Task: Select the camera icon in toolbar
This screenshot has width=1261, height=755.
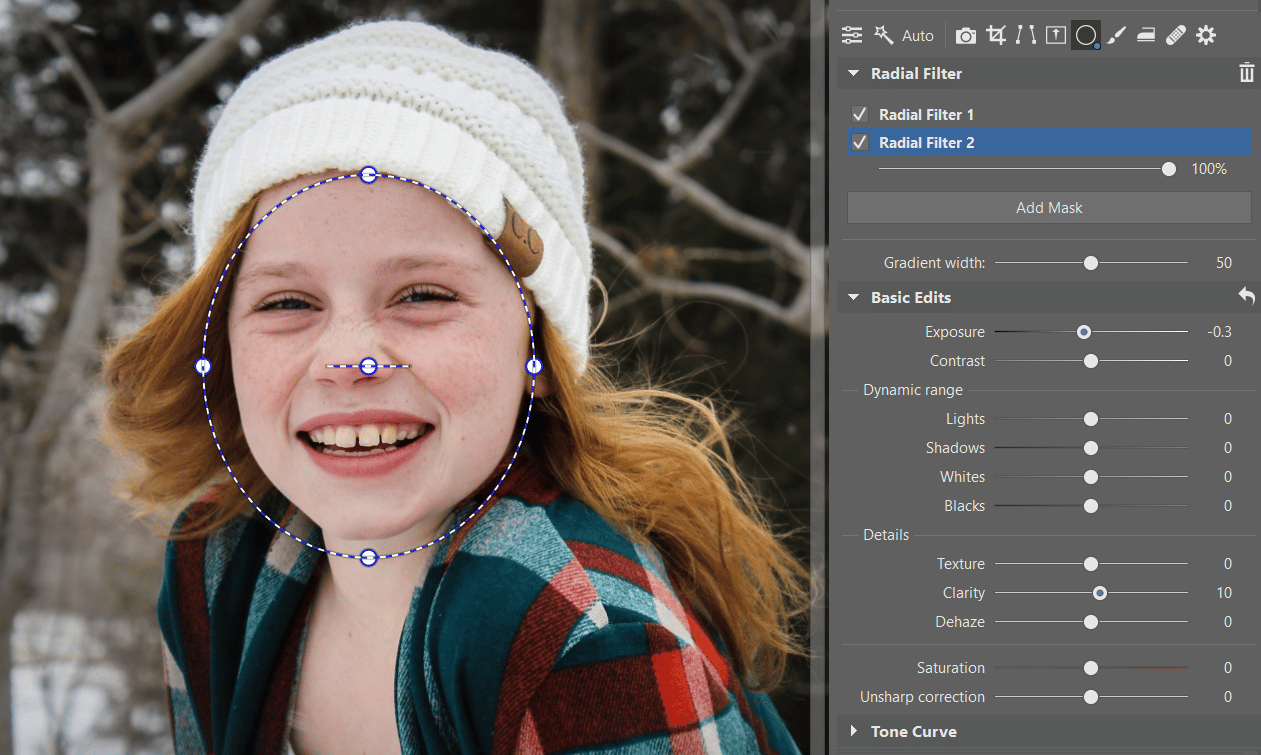Action: click(965, 36)
